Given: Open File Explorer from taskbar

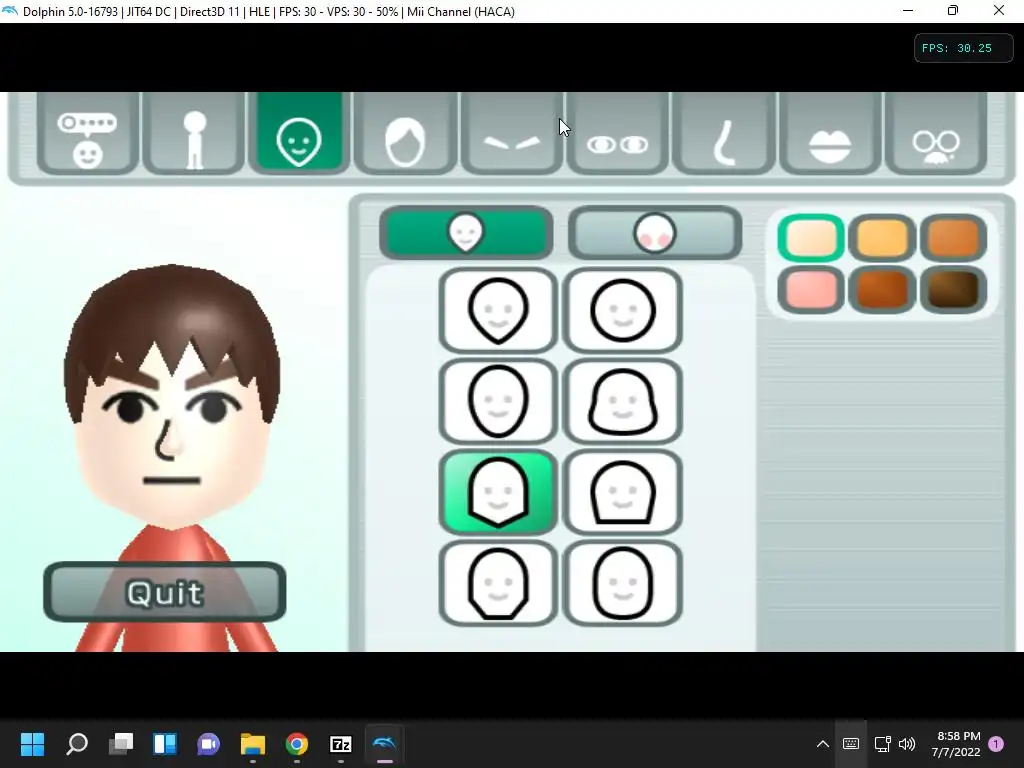Looking at the screenshot, I should [253, 744].
